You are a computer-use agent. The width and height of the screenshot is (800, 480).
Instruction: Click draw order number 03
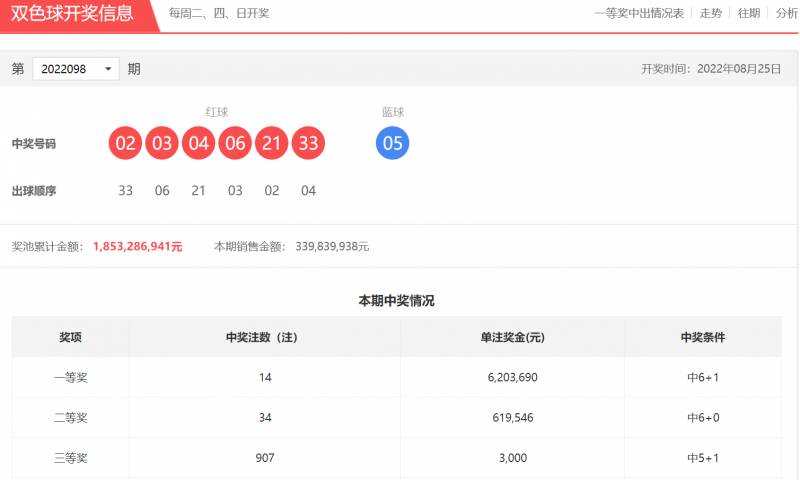click(x=235, y=191)
